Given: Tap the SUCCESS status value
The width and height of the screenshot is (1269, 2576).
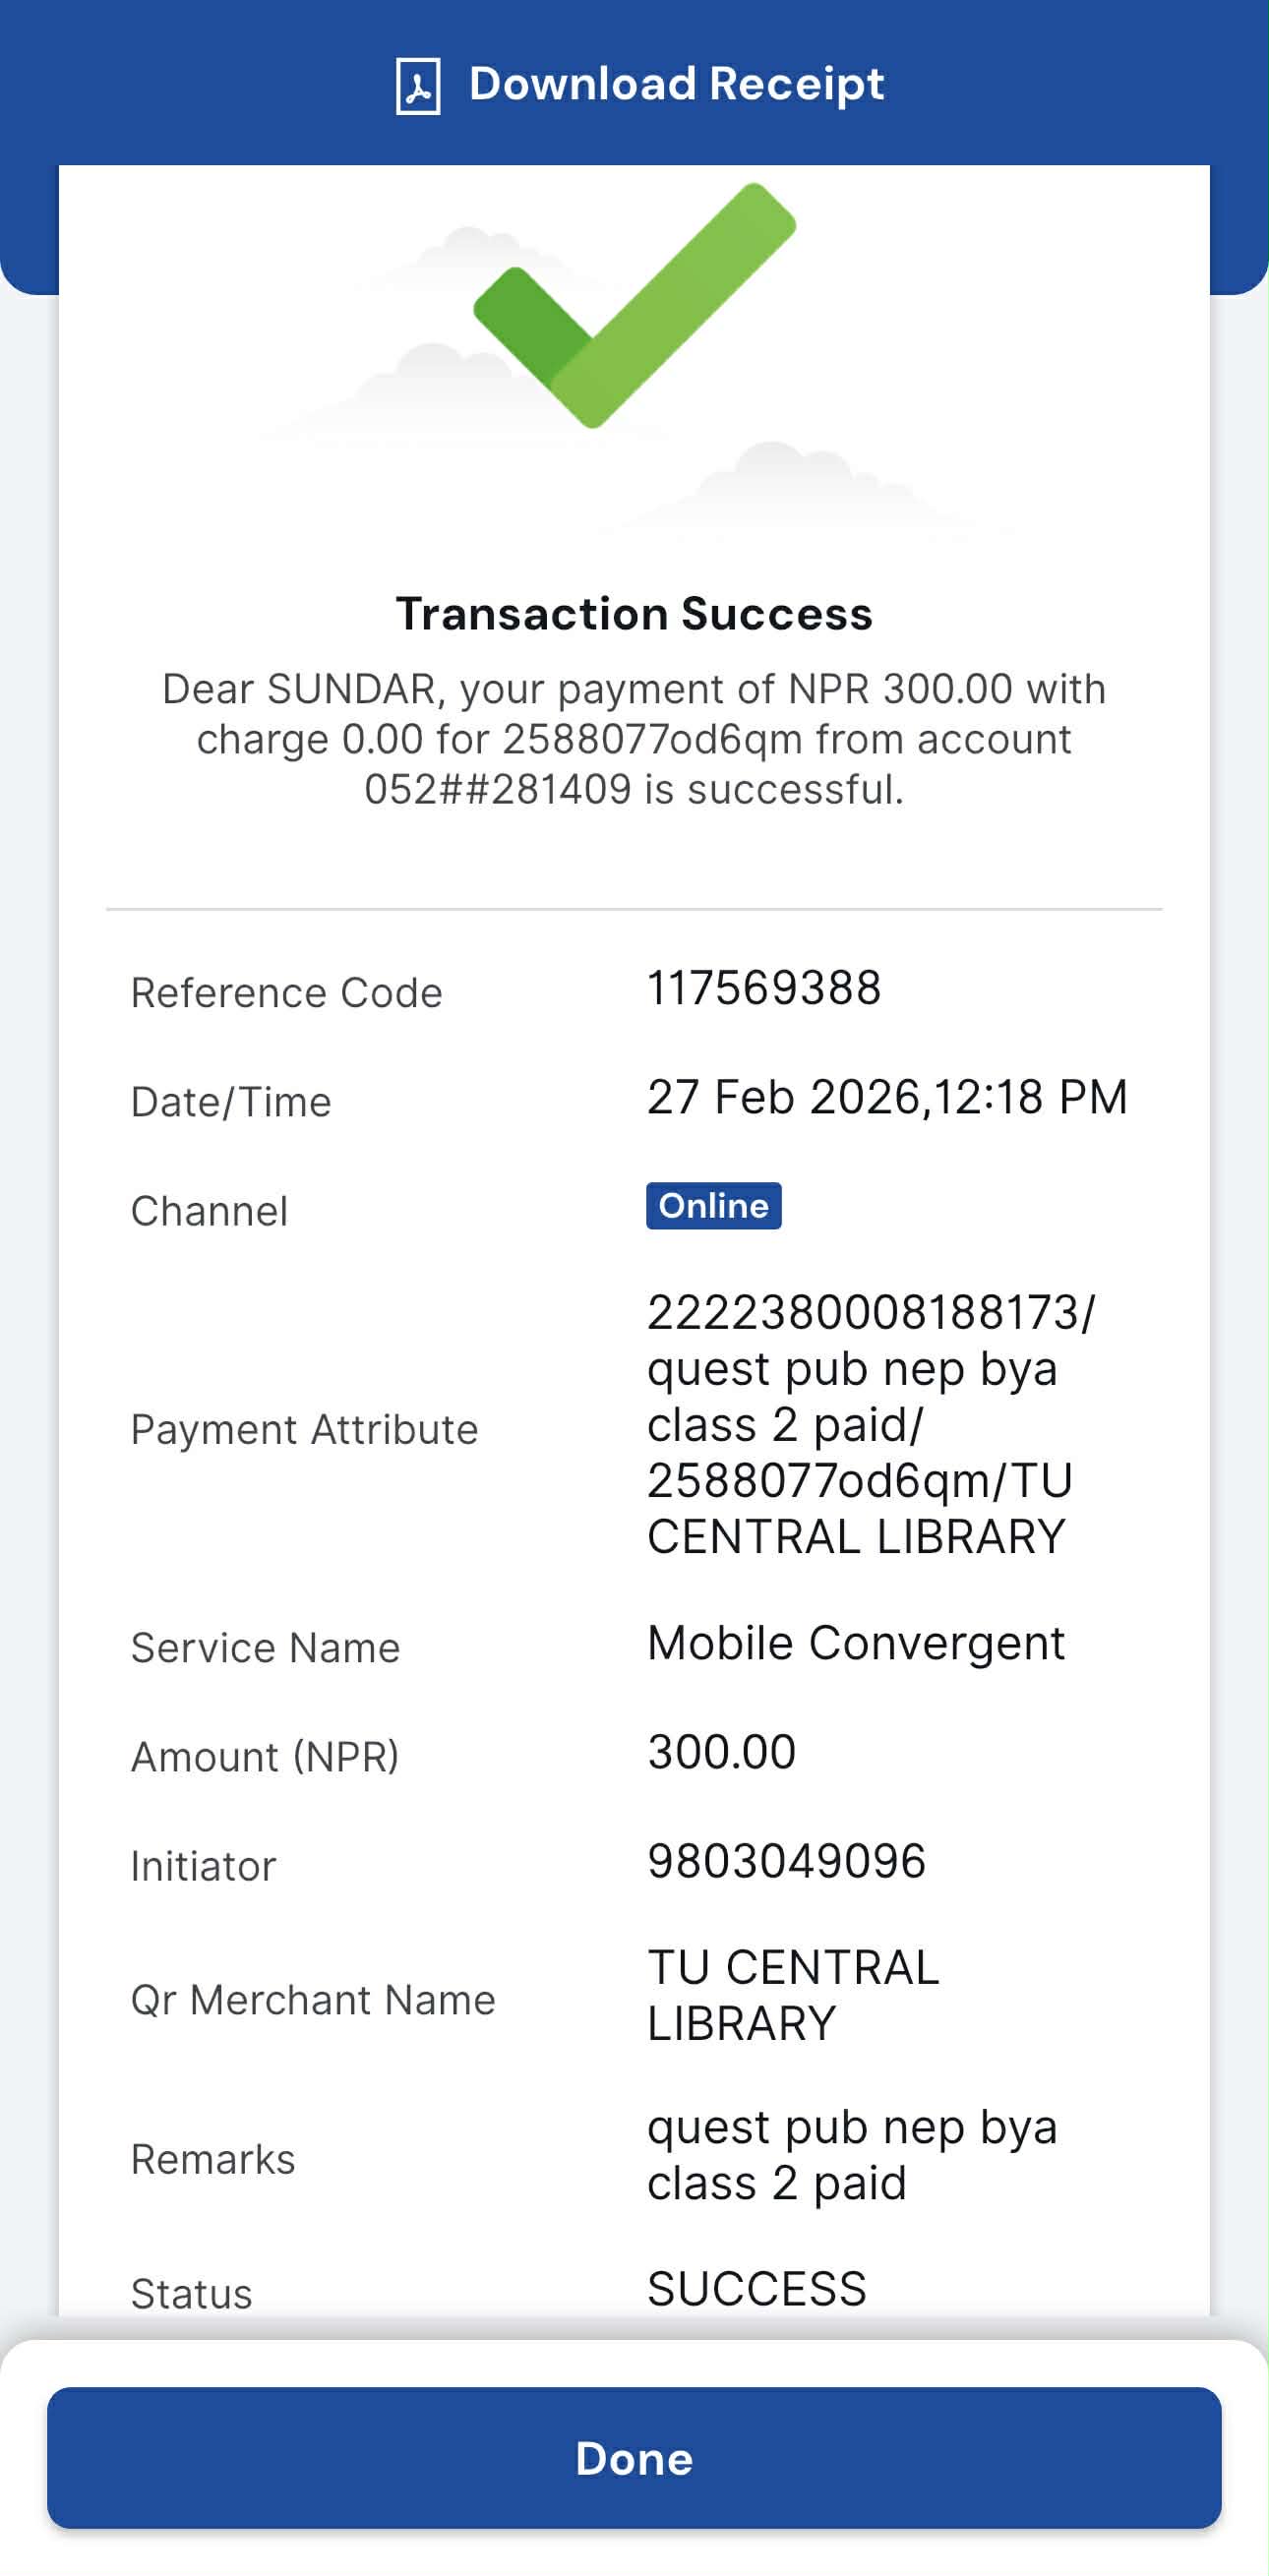Looking at the screenshot, I should [756, 2289].
